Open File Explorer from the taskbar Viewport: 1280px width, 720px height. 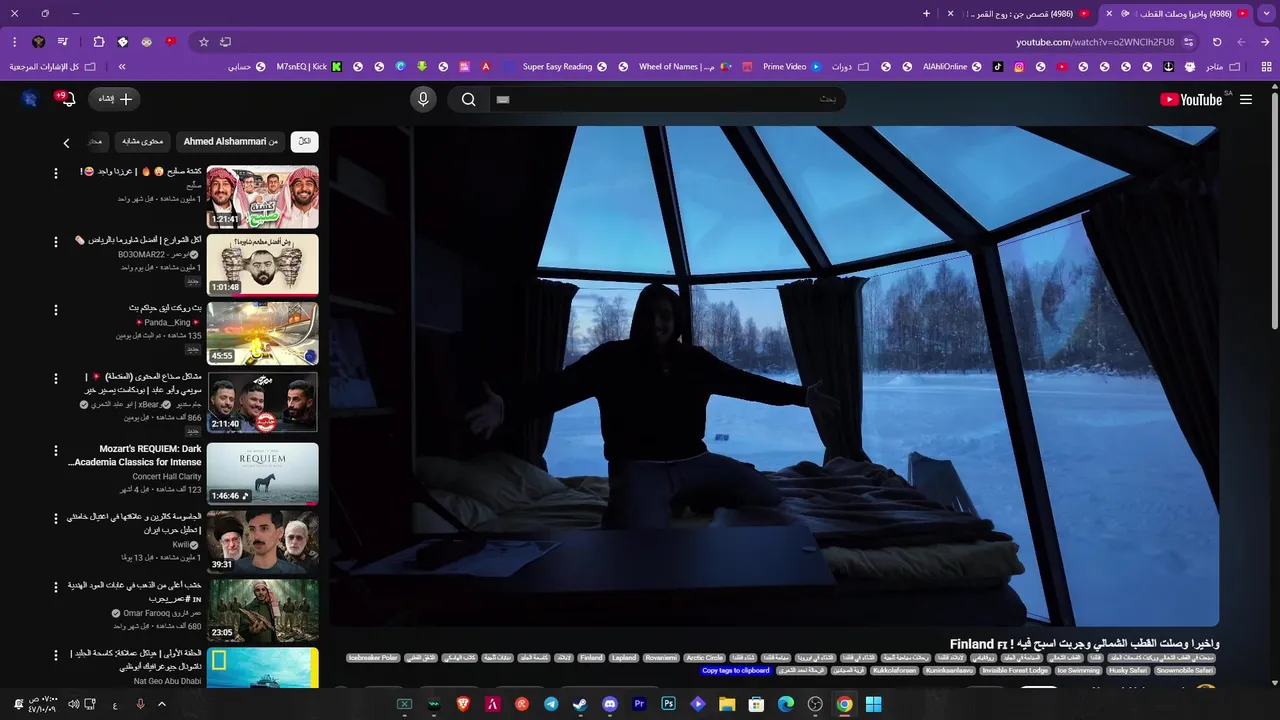point(727,705)
